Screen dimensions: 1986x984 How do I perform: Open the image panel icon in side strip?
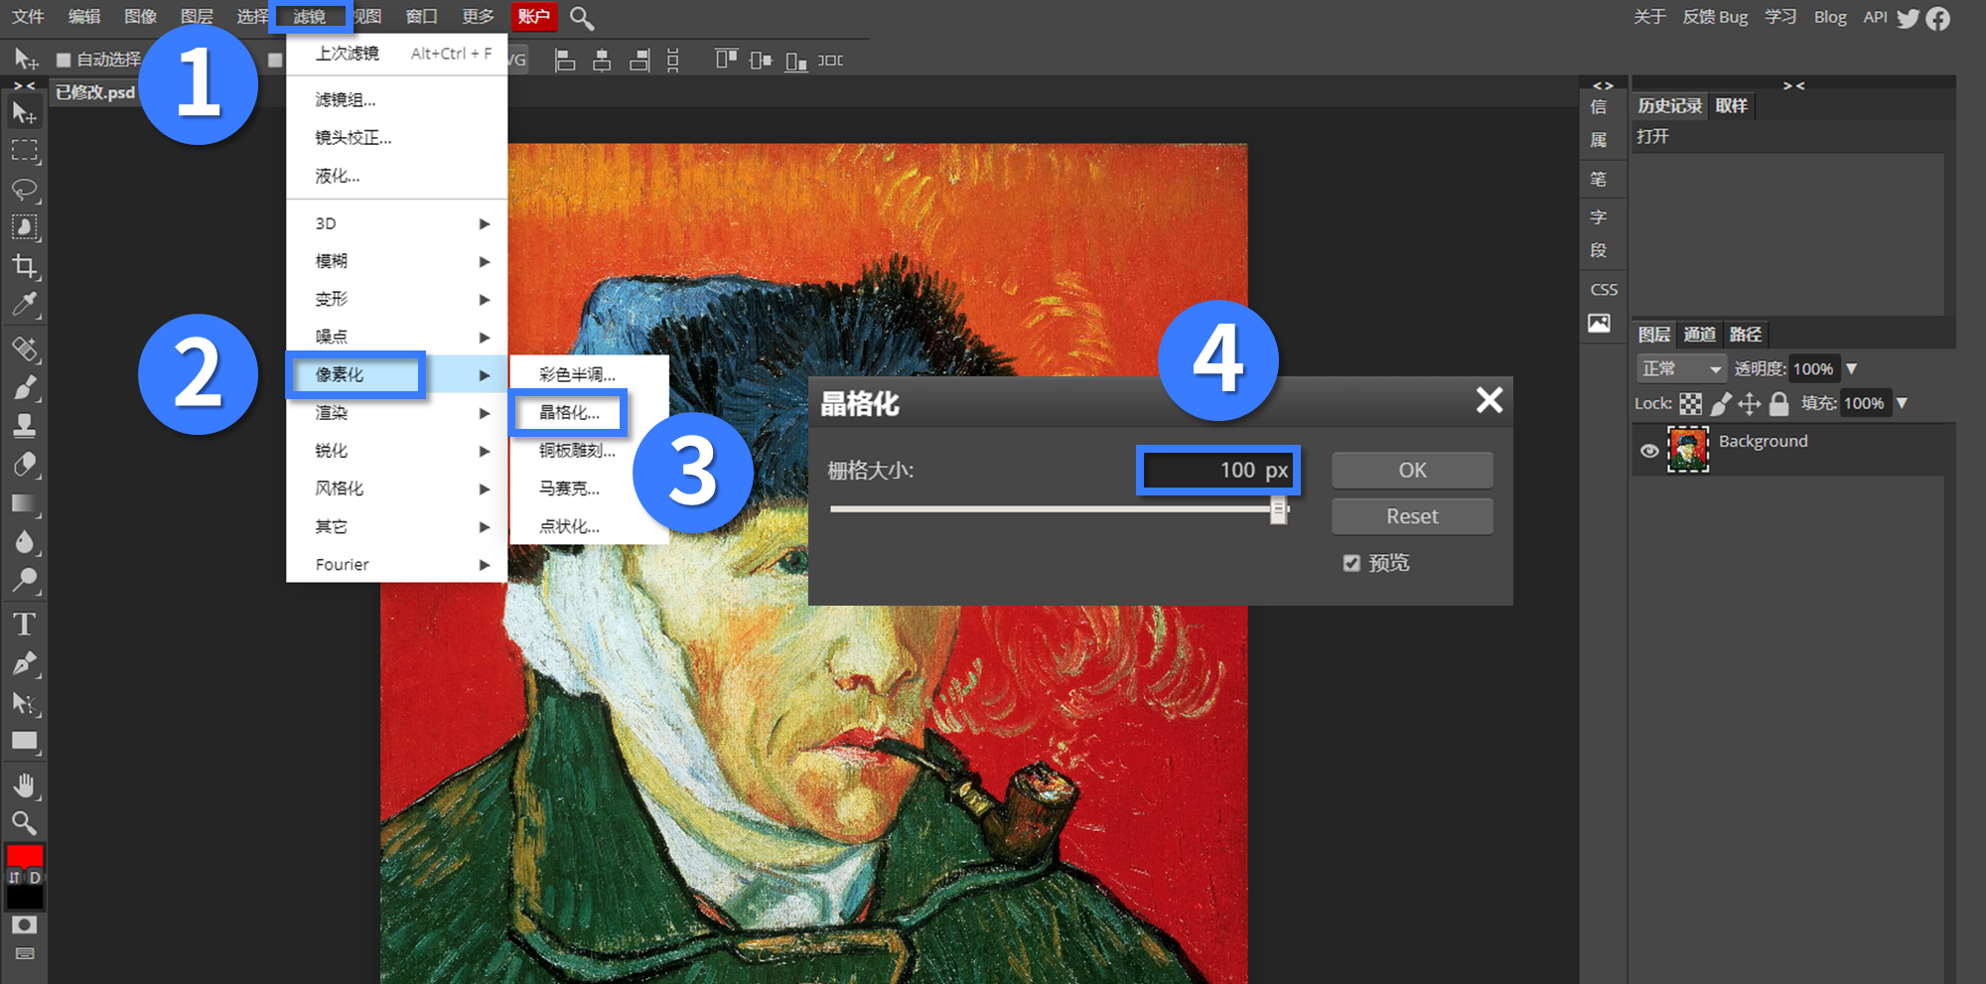pyautogui.click(x=1599, y=324)
